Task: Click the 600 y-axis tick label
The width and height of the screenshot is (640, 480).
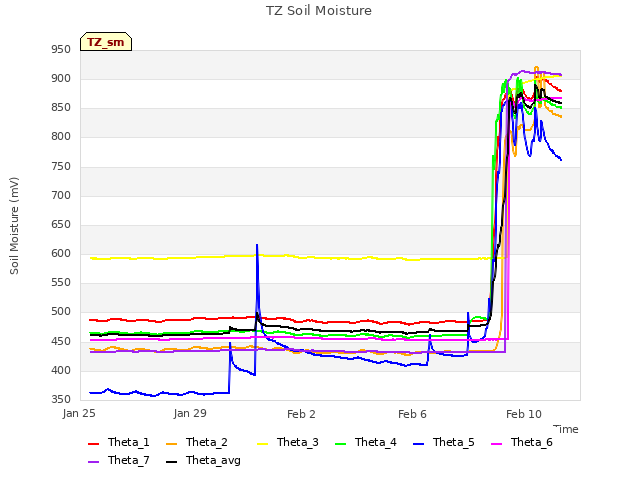Action: (61, 253)
